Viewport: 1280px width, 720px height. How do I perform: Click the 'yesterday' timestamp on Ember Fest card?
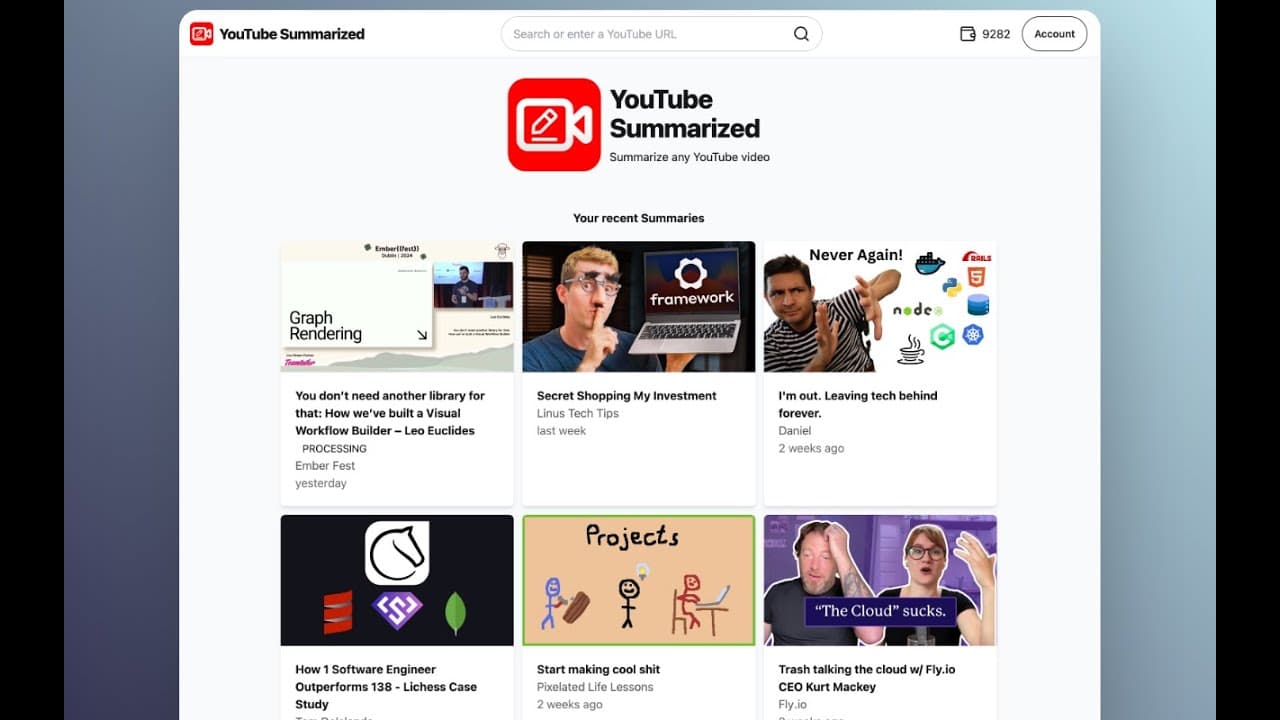(x=321, y=484)
